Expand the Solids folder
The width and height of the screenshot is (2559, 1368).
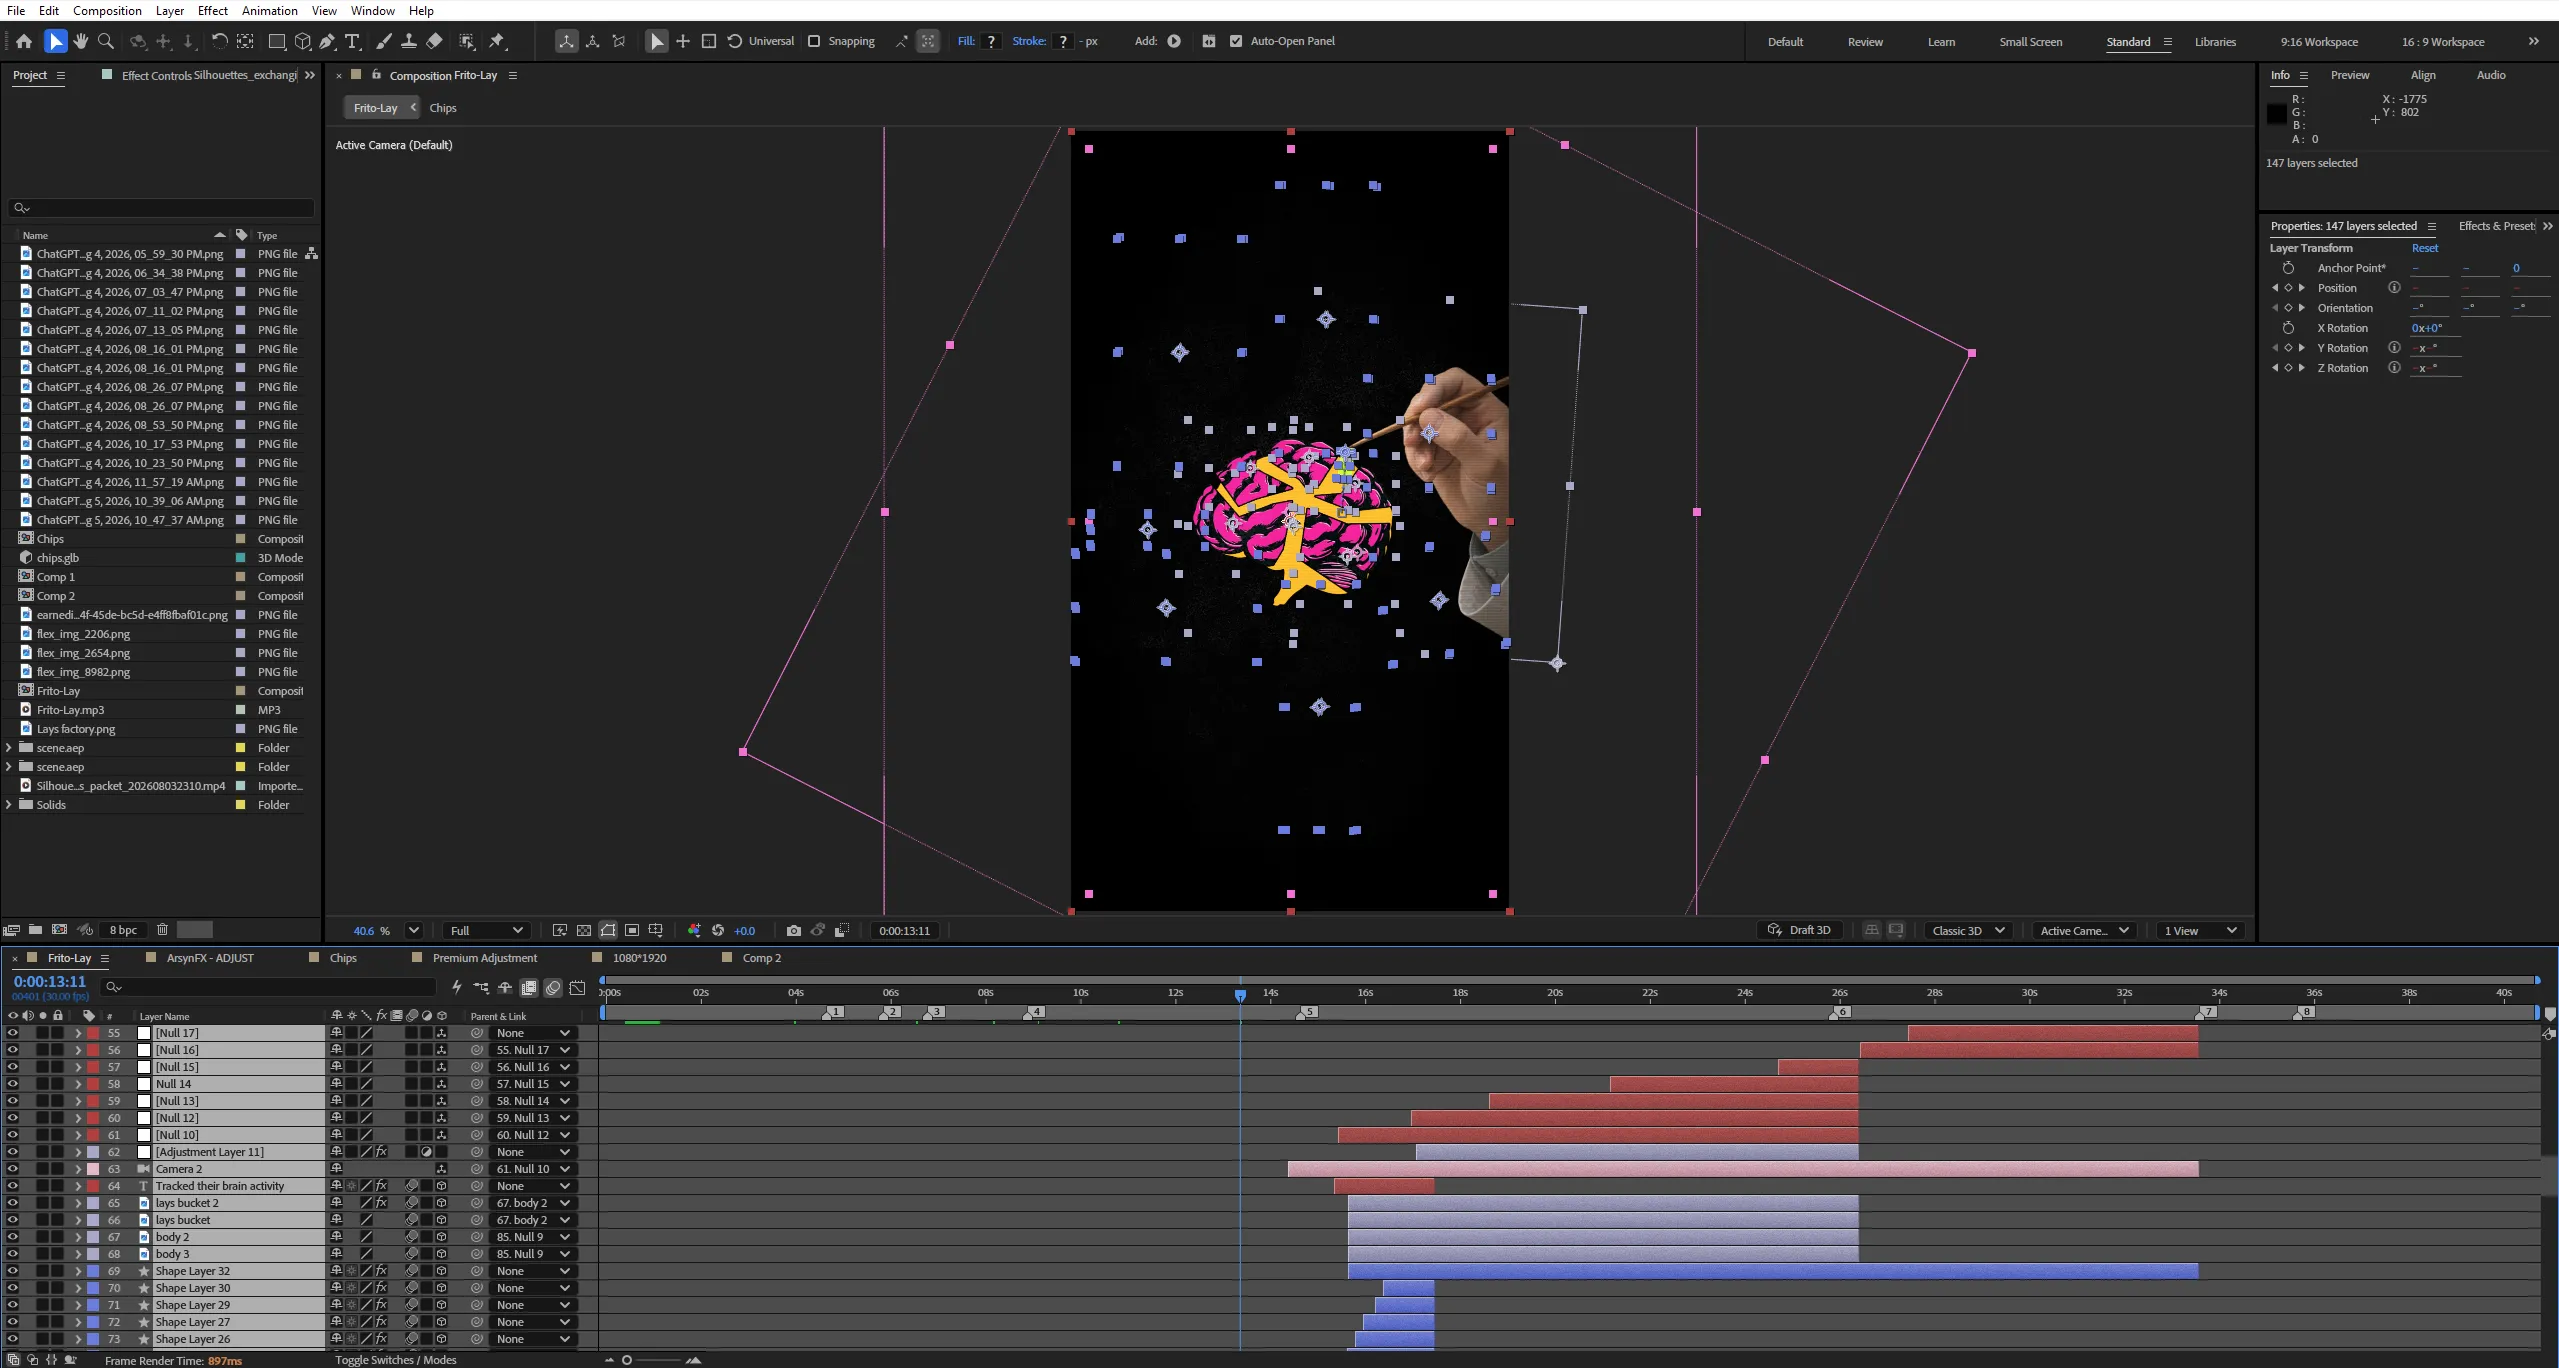coord(9,805)
